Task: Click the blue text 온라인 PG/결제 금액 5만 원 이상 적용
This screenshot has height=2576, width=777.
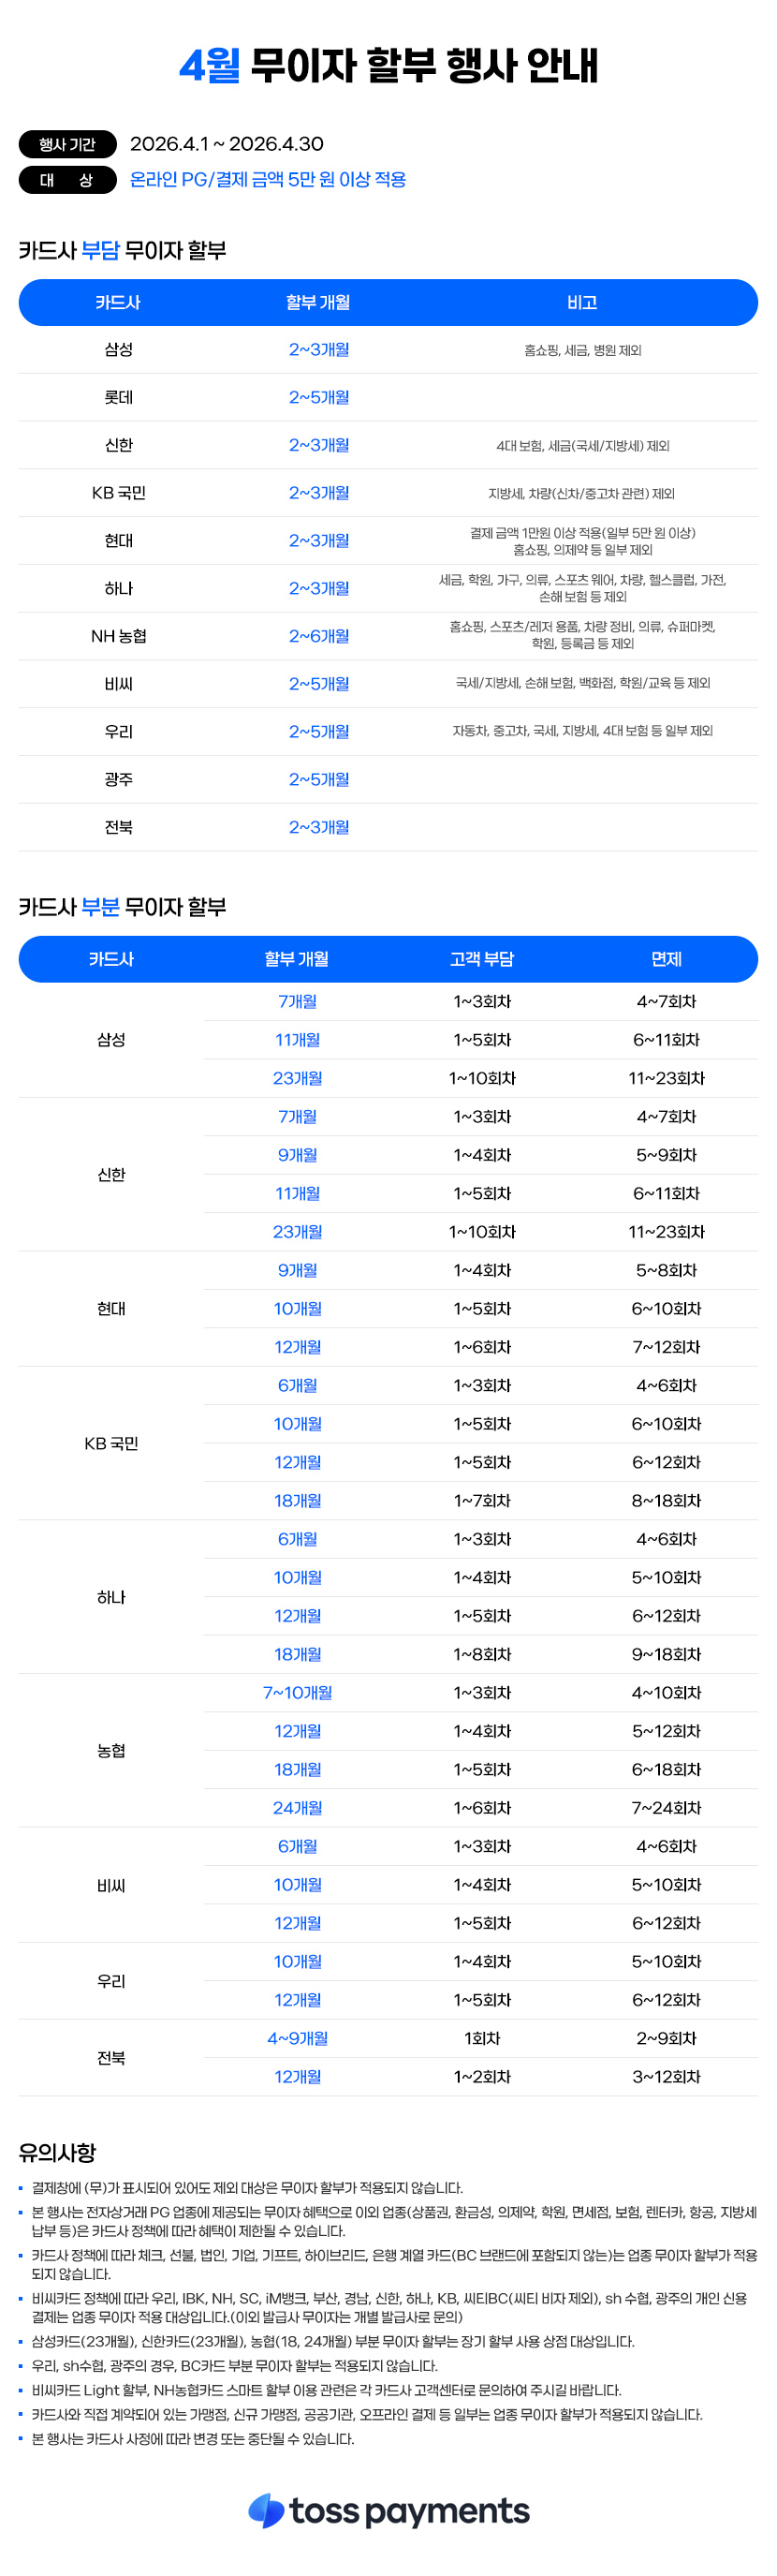Action: [x=267, y=180]
